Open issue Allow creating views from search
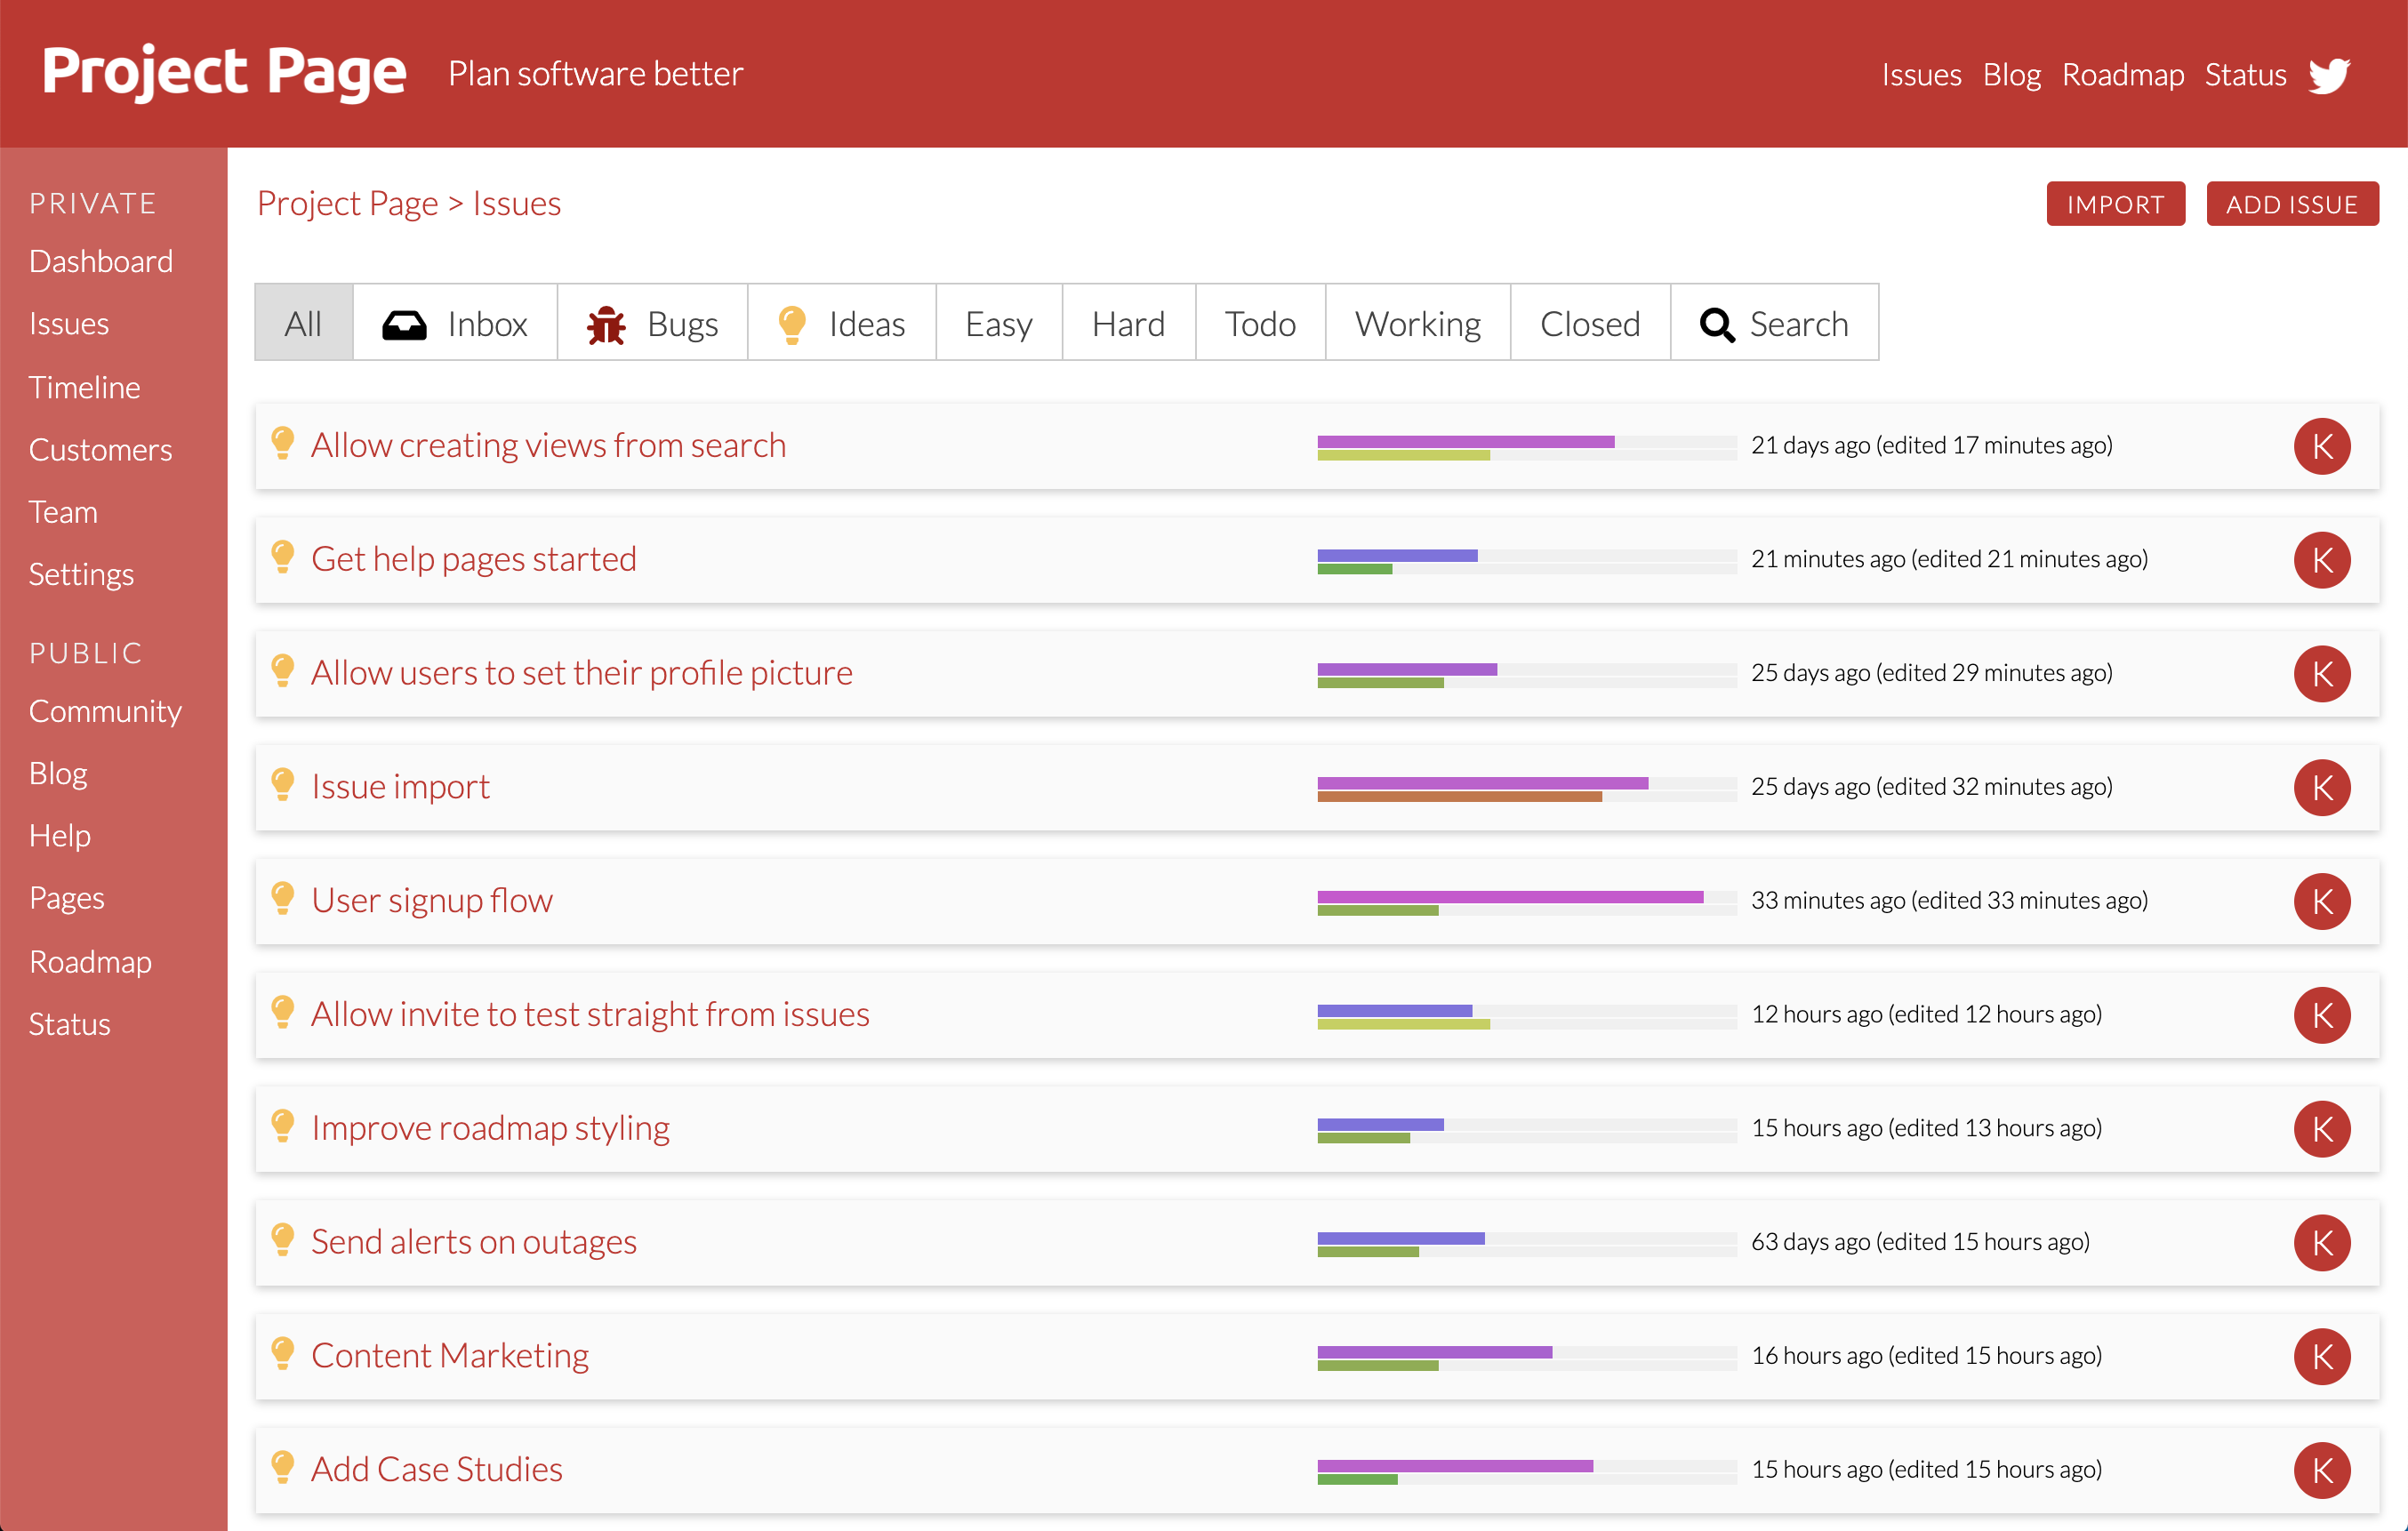 (x=548, y=444)
